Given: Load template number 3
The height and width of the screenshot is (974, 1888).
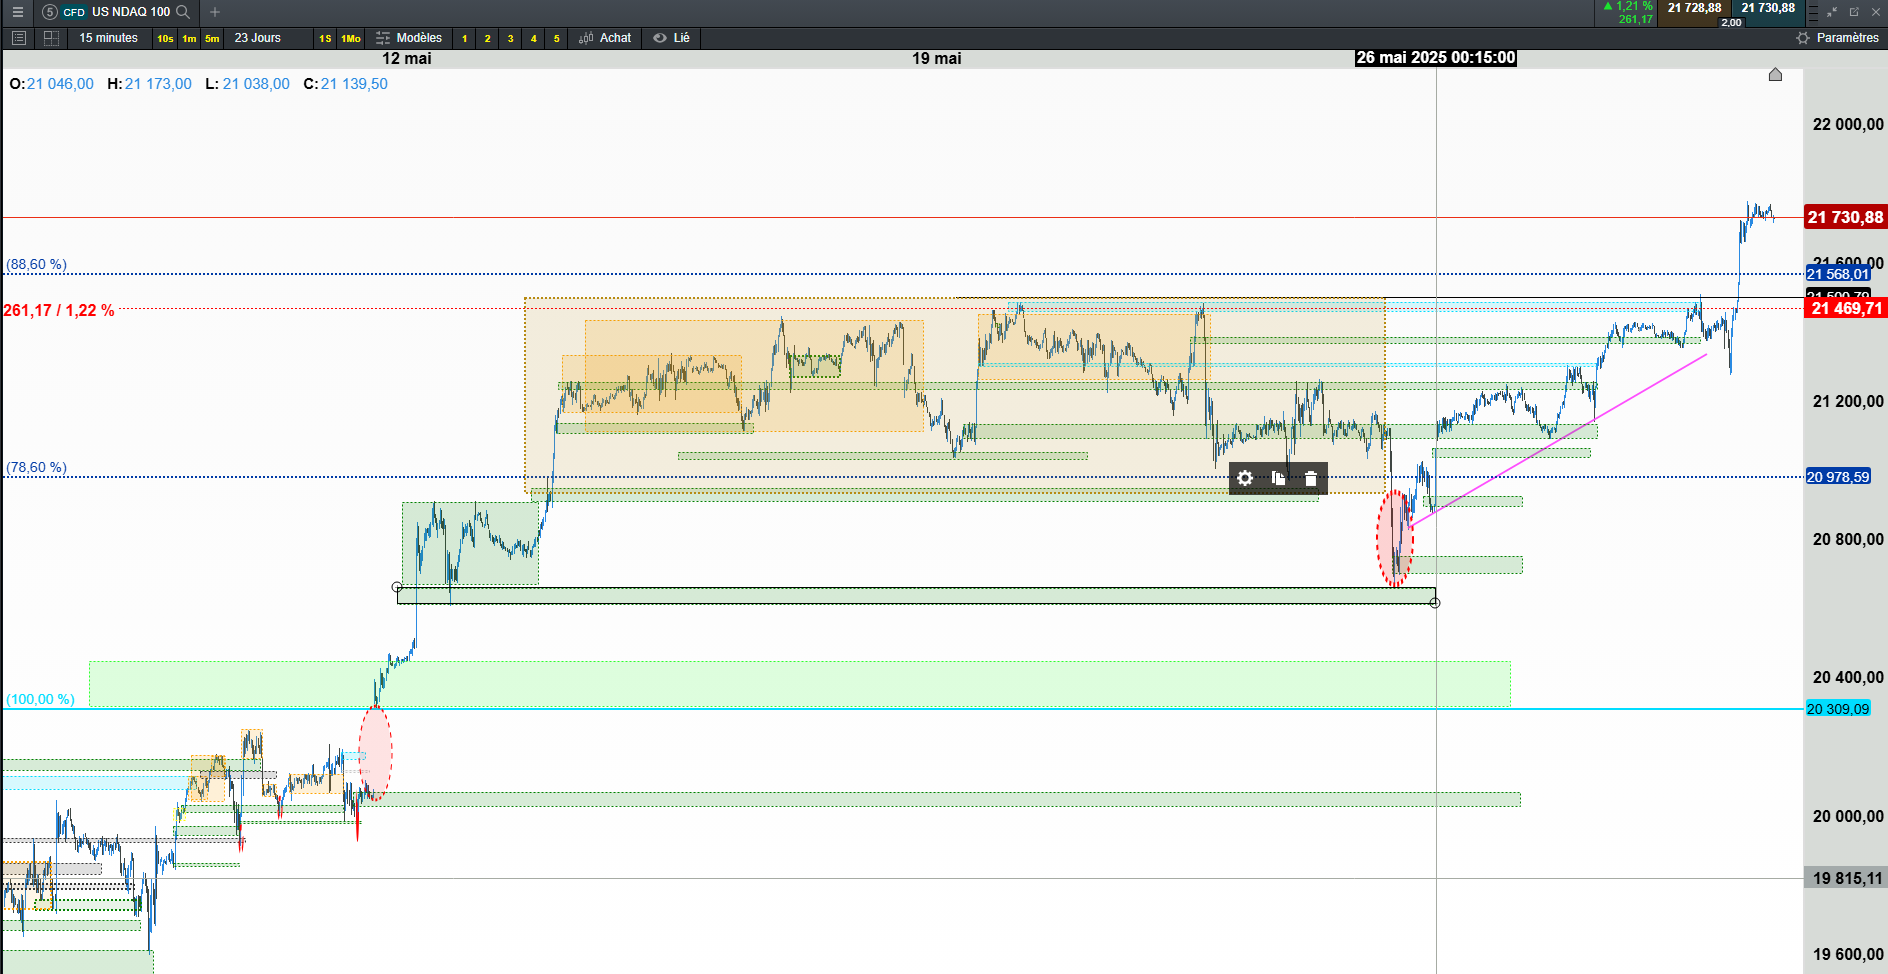Looking at the screenshot, I should (510, 39).
